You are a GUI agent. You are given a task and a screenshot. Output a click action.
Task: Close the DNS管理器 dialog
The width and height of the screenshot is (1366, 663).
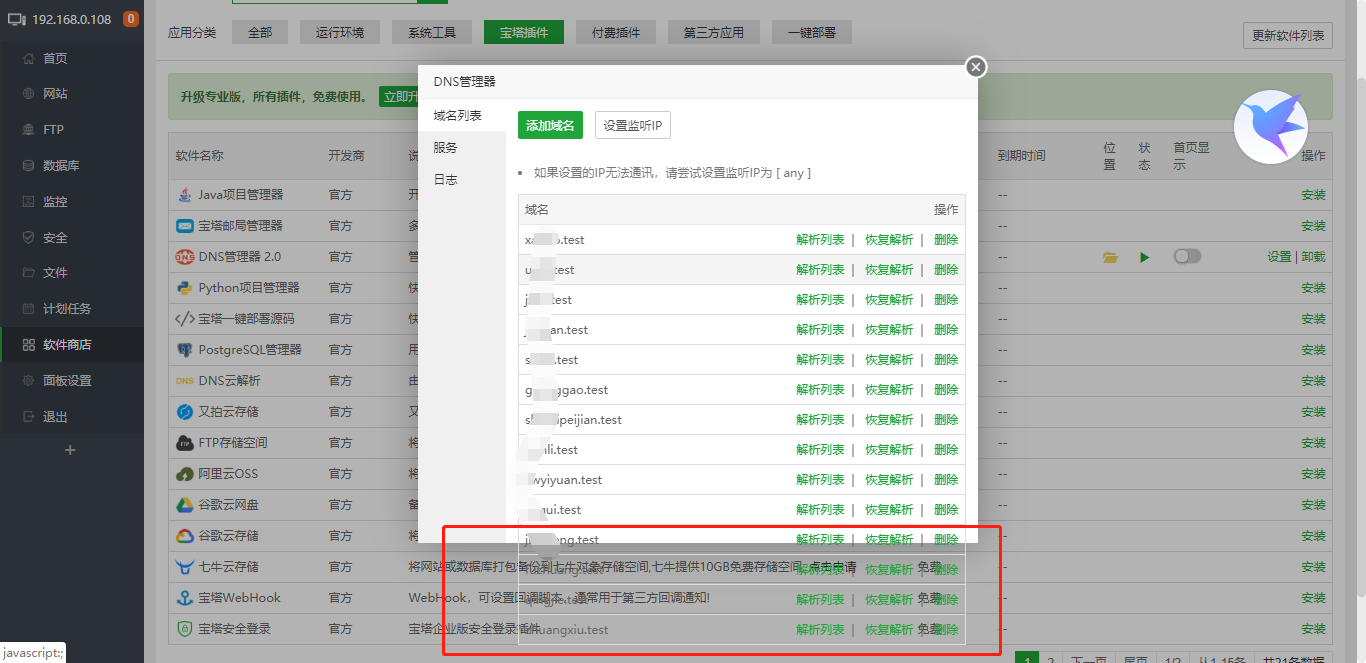pyautogui.click(x=976, y=66)
